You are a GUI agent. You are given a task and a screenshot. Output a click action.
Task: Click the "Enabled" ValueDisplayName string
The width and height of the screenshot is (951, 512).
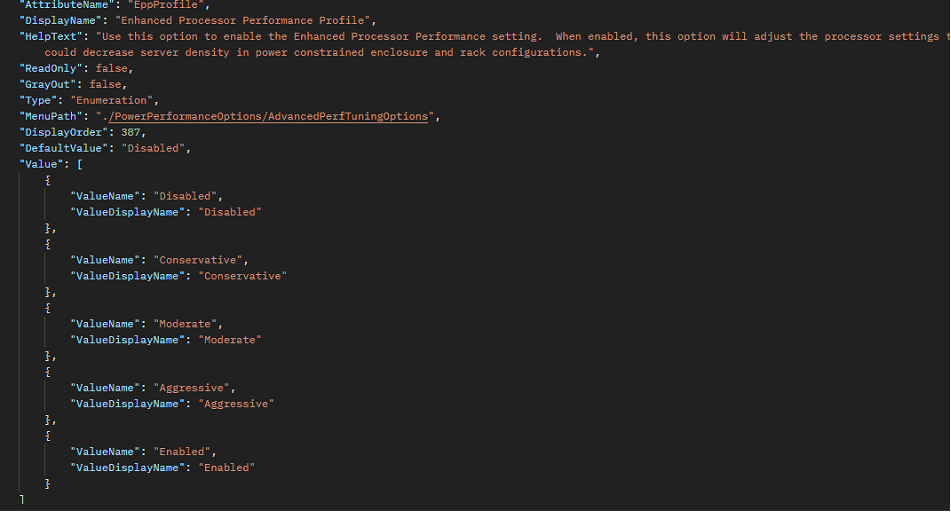pos(227,468)
